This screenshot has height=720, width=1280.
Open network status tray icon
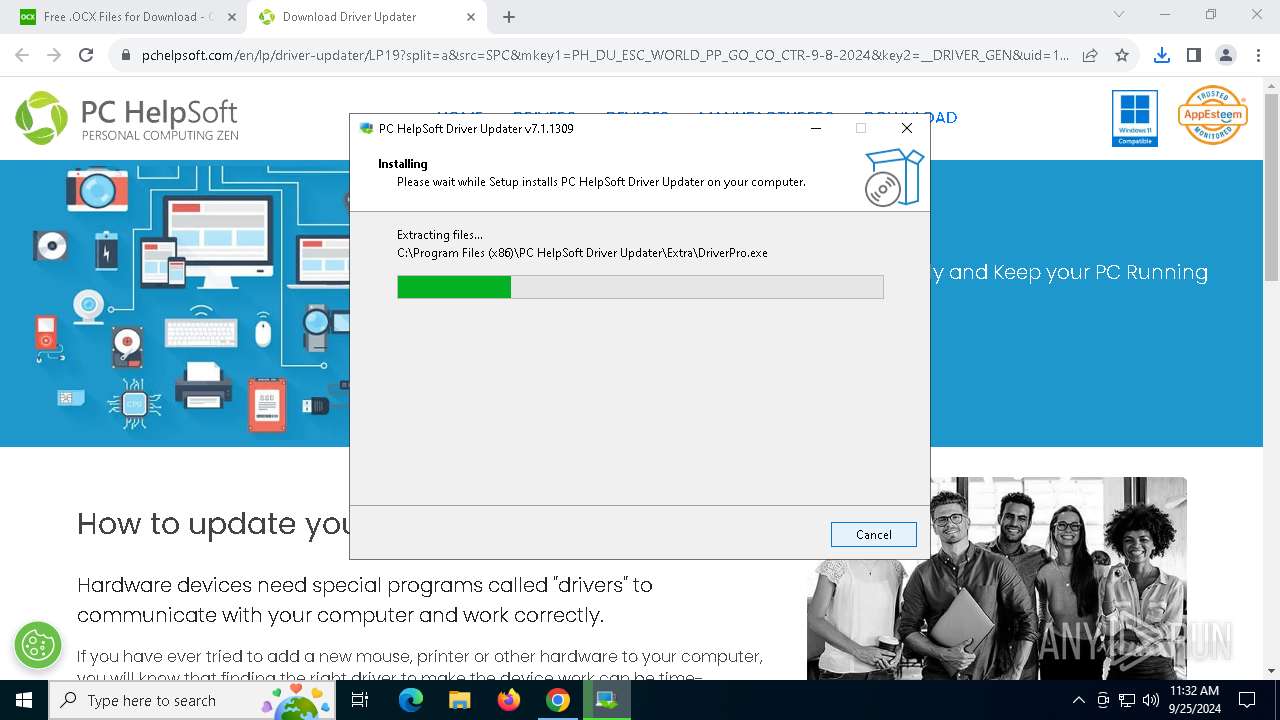[x=1126, y=700]
